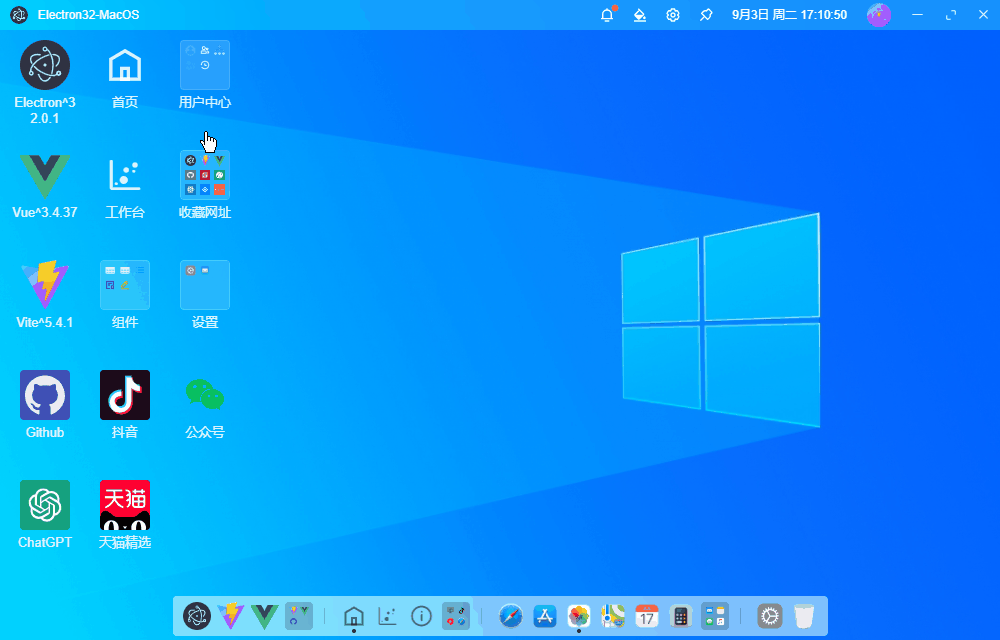
Task: Open the 天猫精选 Tmall desktop shortcut
Action: (x=125, y=505)
